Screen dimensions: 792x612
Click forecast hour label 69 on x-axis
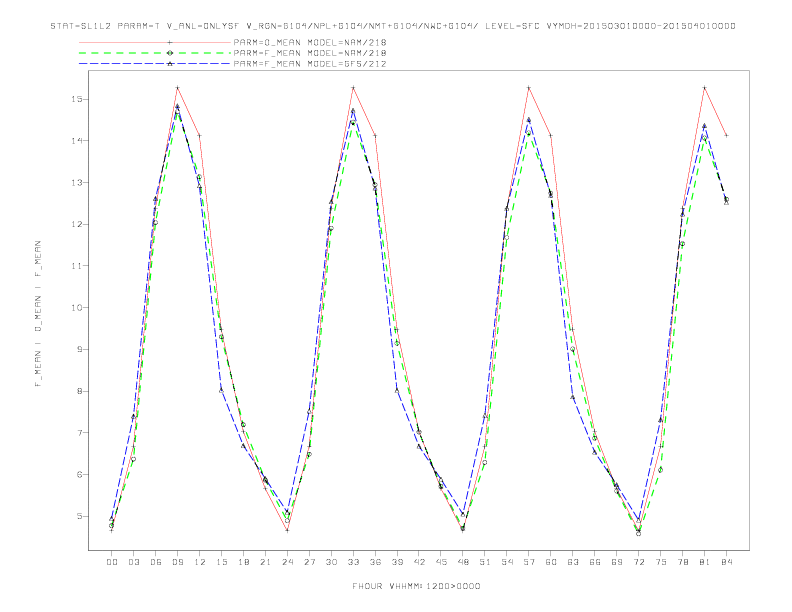617,562
